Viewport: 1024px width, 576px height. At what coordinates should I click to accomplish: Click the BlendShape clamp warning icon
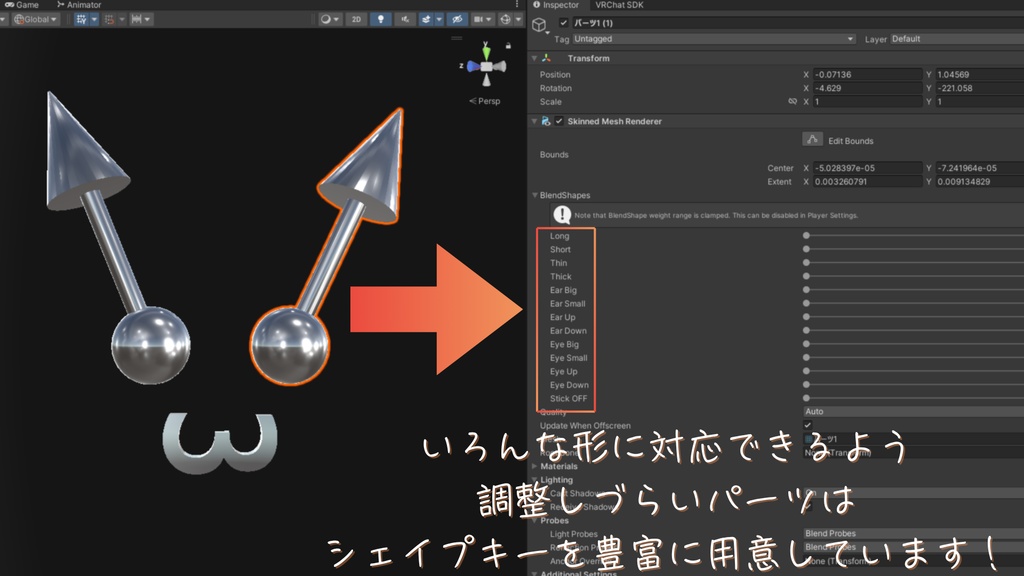coord(562,214)
